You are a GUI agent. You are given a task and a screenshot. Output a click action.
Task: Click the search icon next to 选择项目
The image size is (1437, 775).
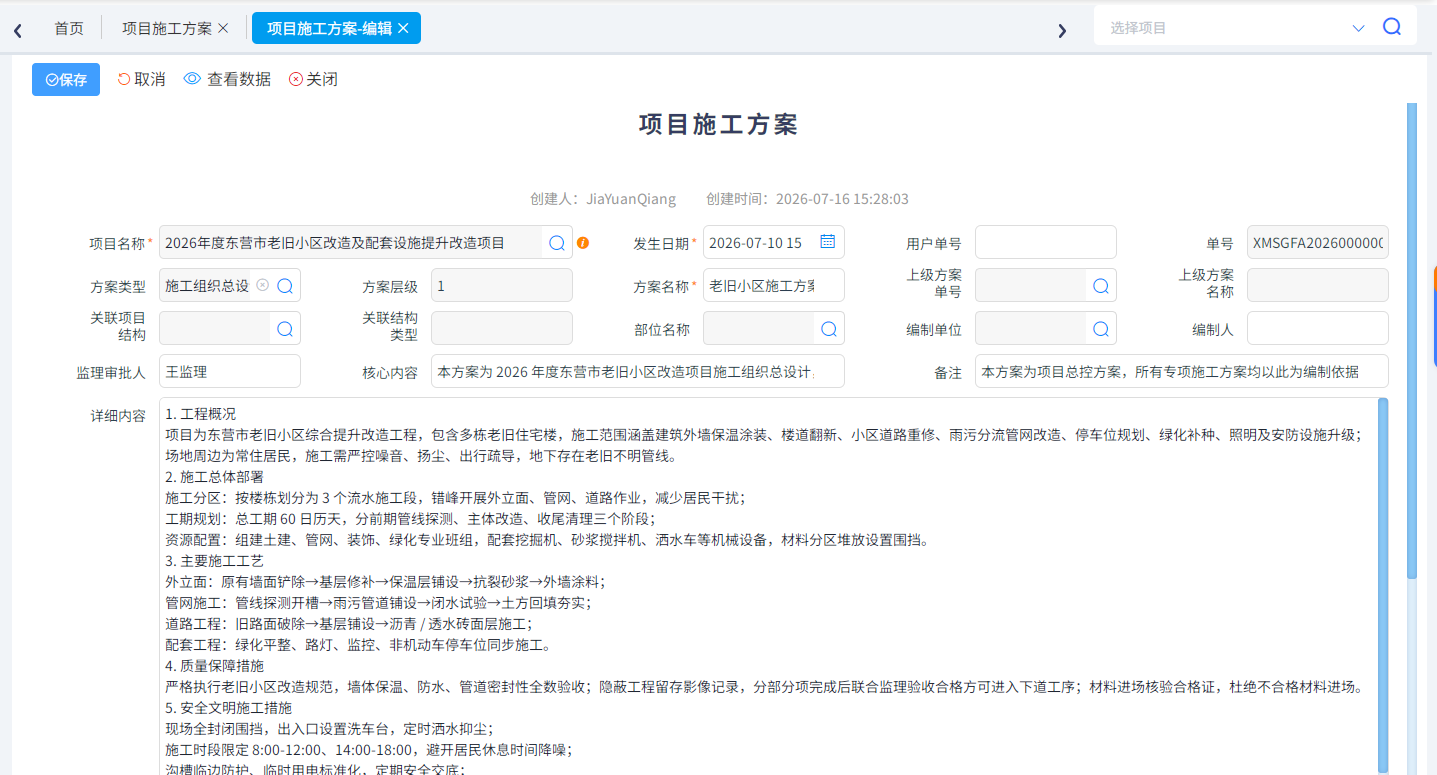tap(1391, 27)
